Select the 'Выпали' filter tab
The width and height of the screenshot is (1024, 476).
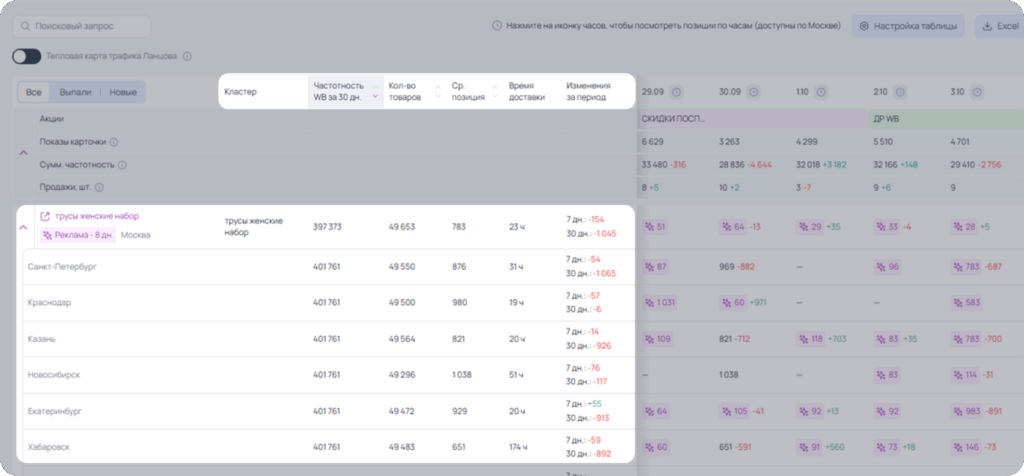(x=75, y=92)
